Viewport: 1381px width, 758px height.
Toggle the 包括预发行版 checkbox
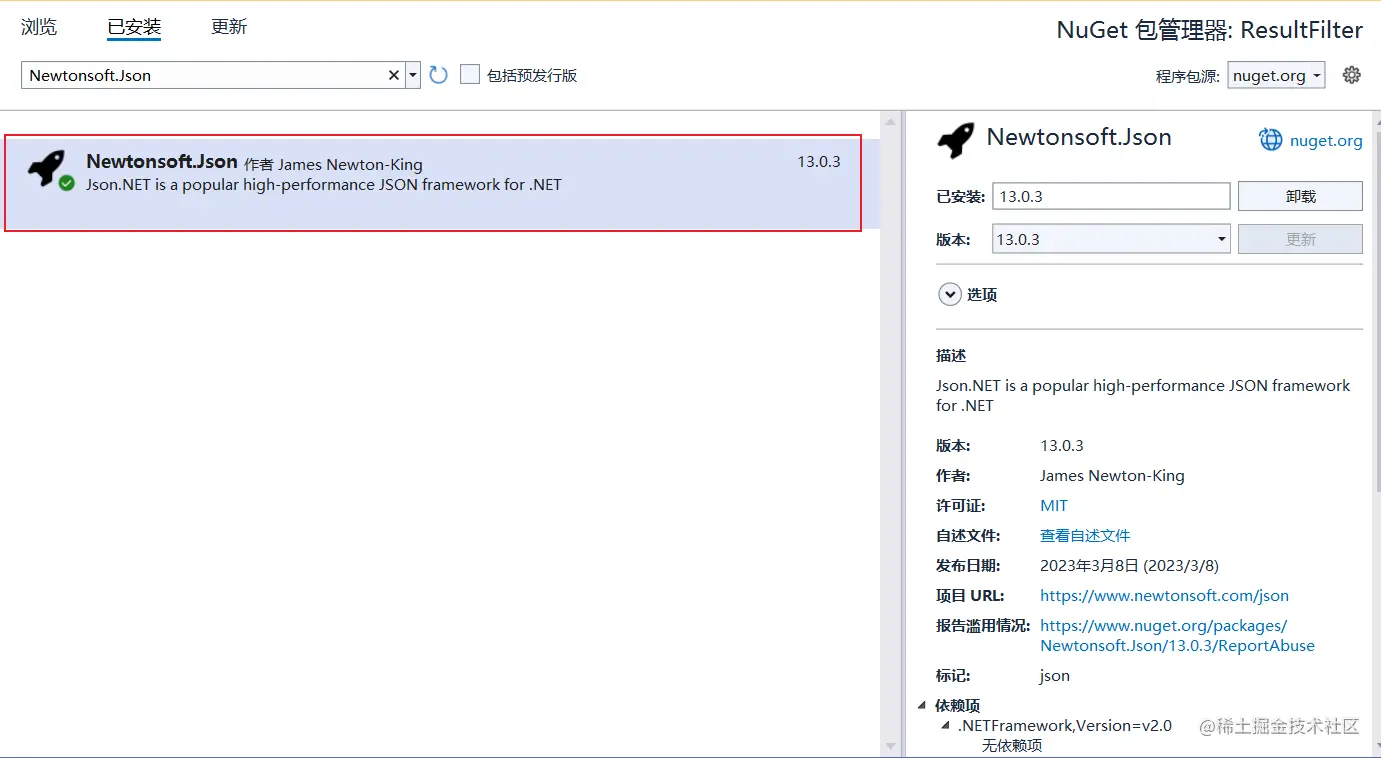(x=470, y=74)
